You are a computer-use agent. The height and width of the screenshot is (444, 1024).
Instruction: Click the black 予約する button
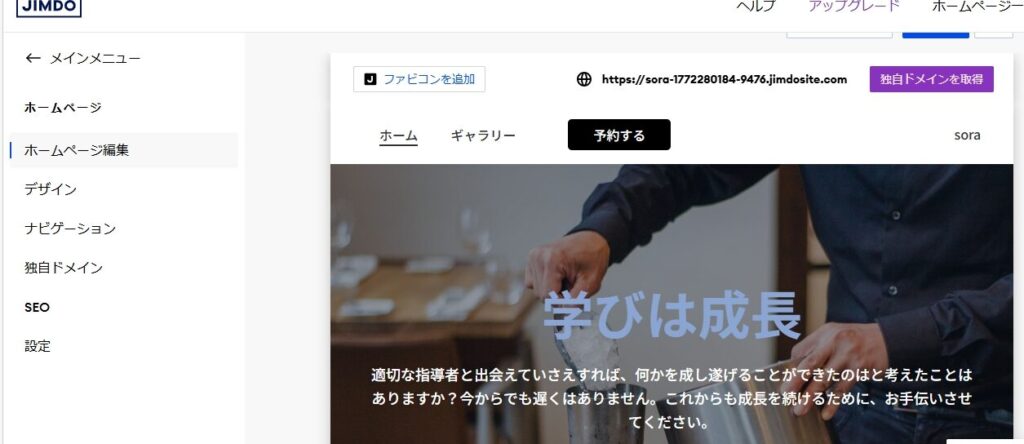pyautogui.click(x=619, y=135)
